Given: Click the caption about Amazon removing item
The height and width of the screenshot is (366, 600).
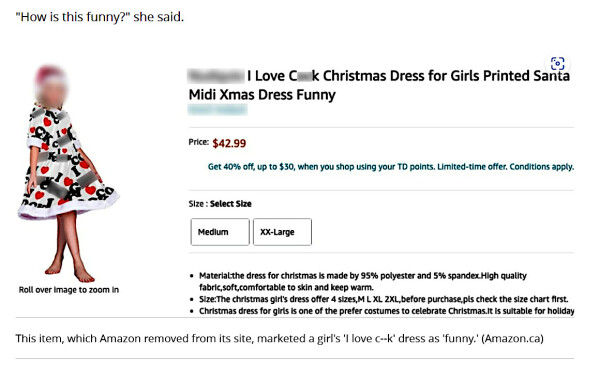Looking at the screenshot, I should click(279, 338).
